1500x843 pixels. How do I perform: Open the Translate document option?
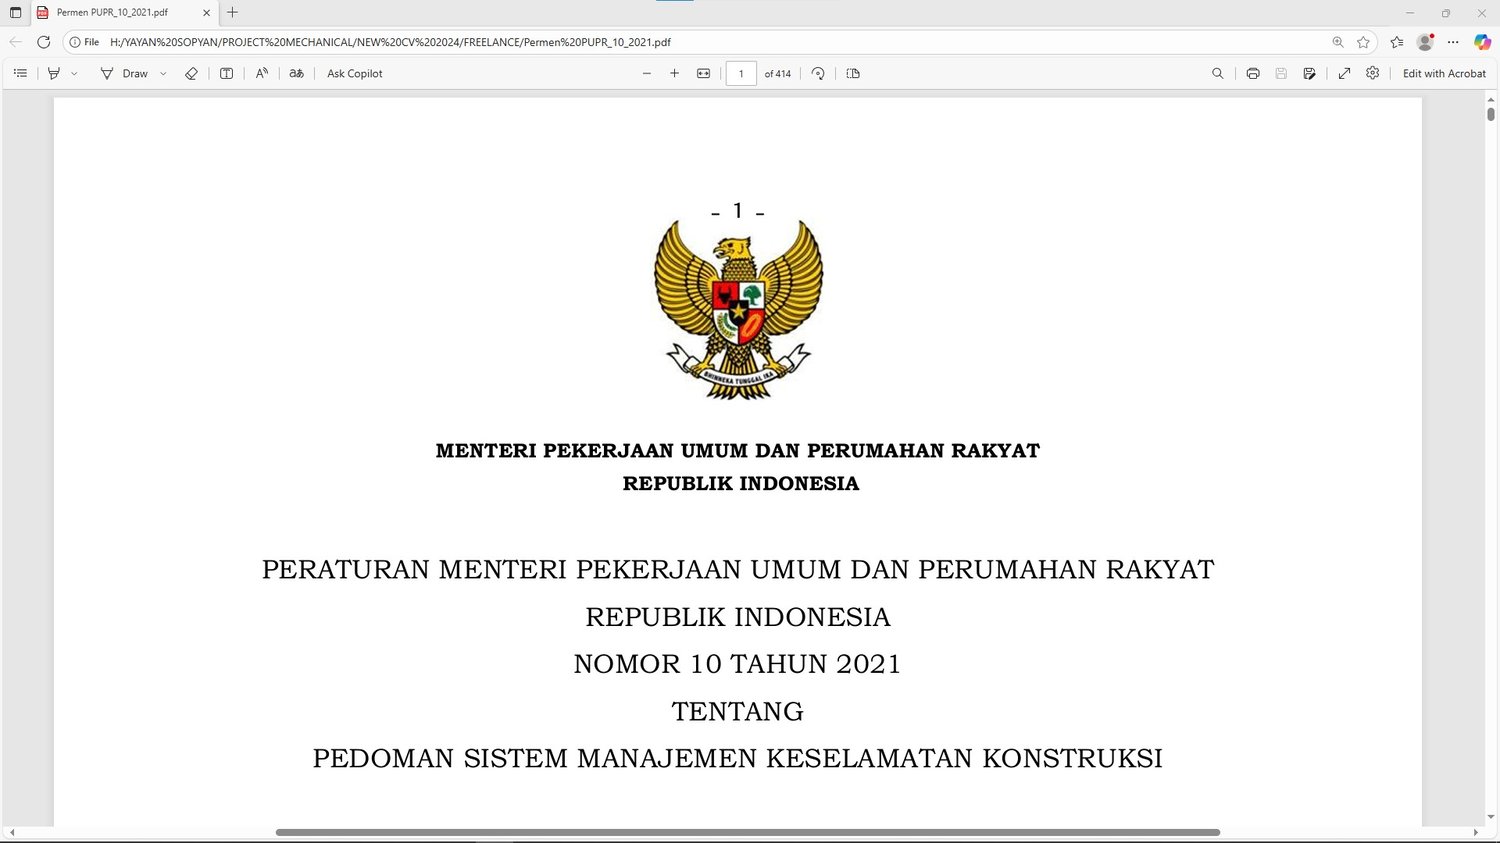(296, 73)
